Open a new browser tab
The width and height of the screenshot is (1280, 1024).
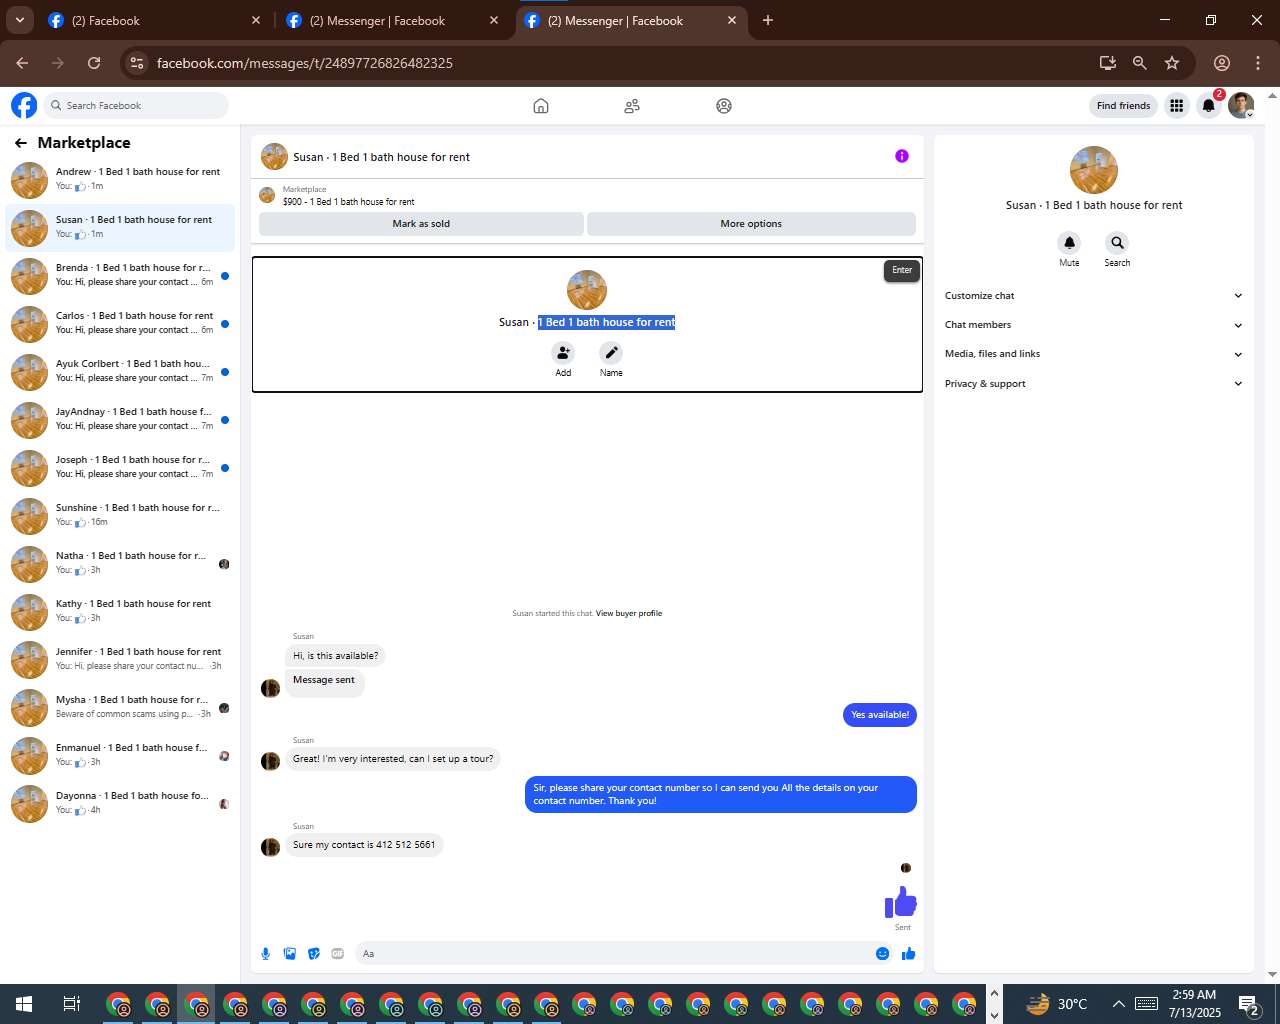click(768, 20)
